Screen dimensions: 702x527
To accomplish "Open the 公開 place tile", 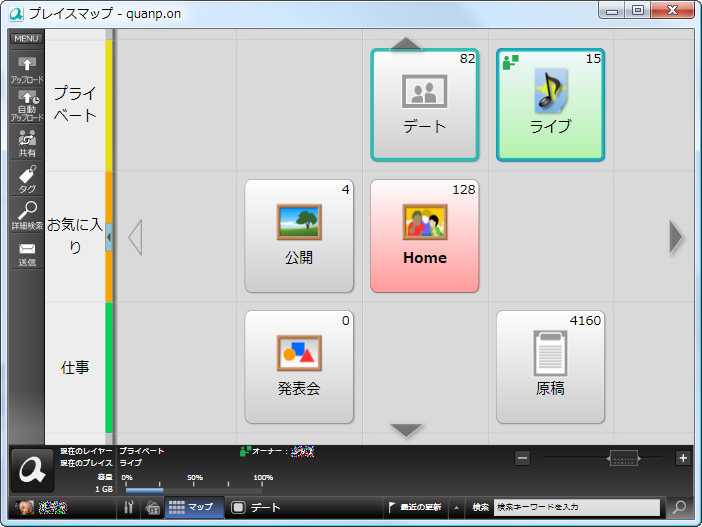I will point(299,236).
